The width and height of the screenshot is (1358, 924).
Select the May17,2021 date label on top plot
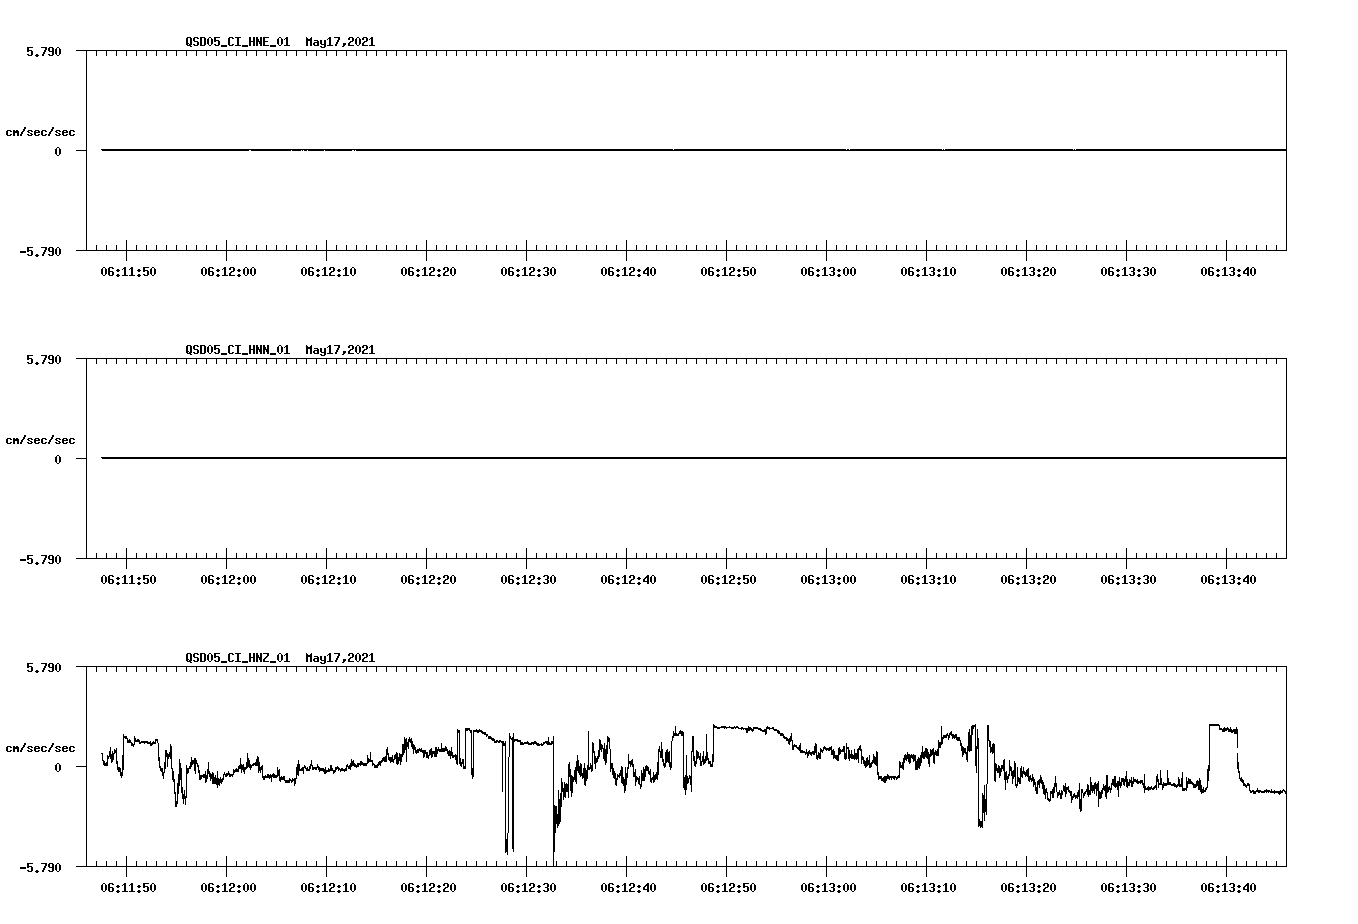tap(339, 42)
